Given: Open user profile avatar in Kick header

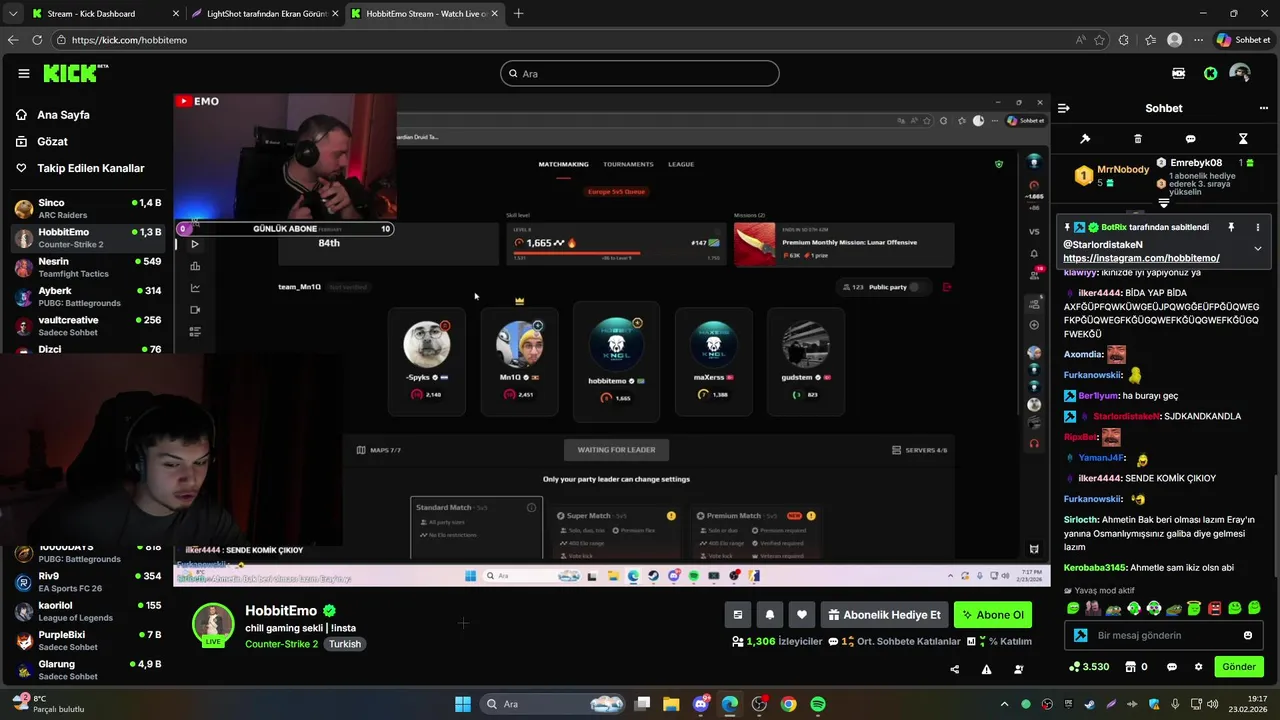Looking at the screenshot, I should pyautogui.click(x=1240, y=73).
